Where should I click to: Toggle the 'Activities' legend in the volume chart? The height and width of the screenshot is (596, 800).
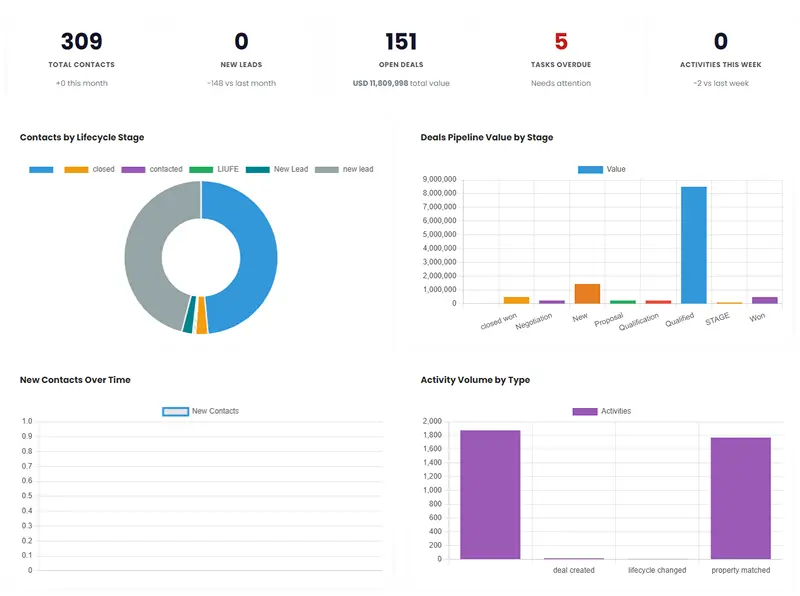pos(601,411)
